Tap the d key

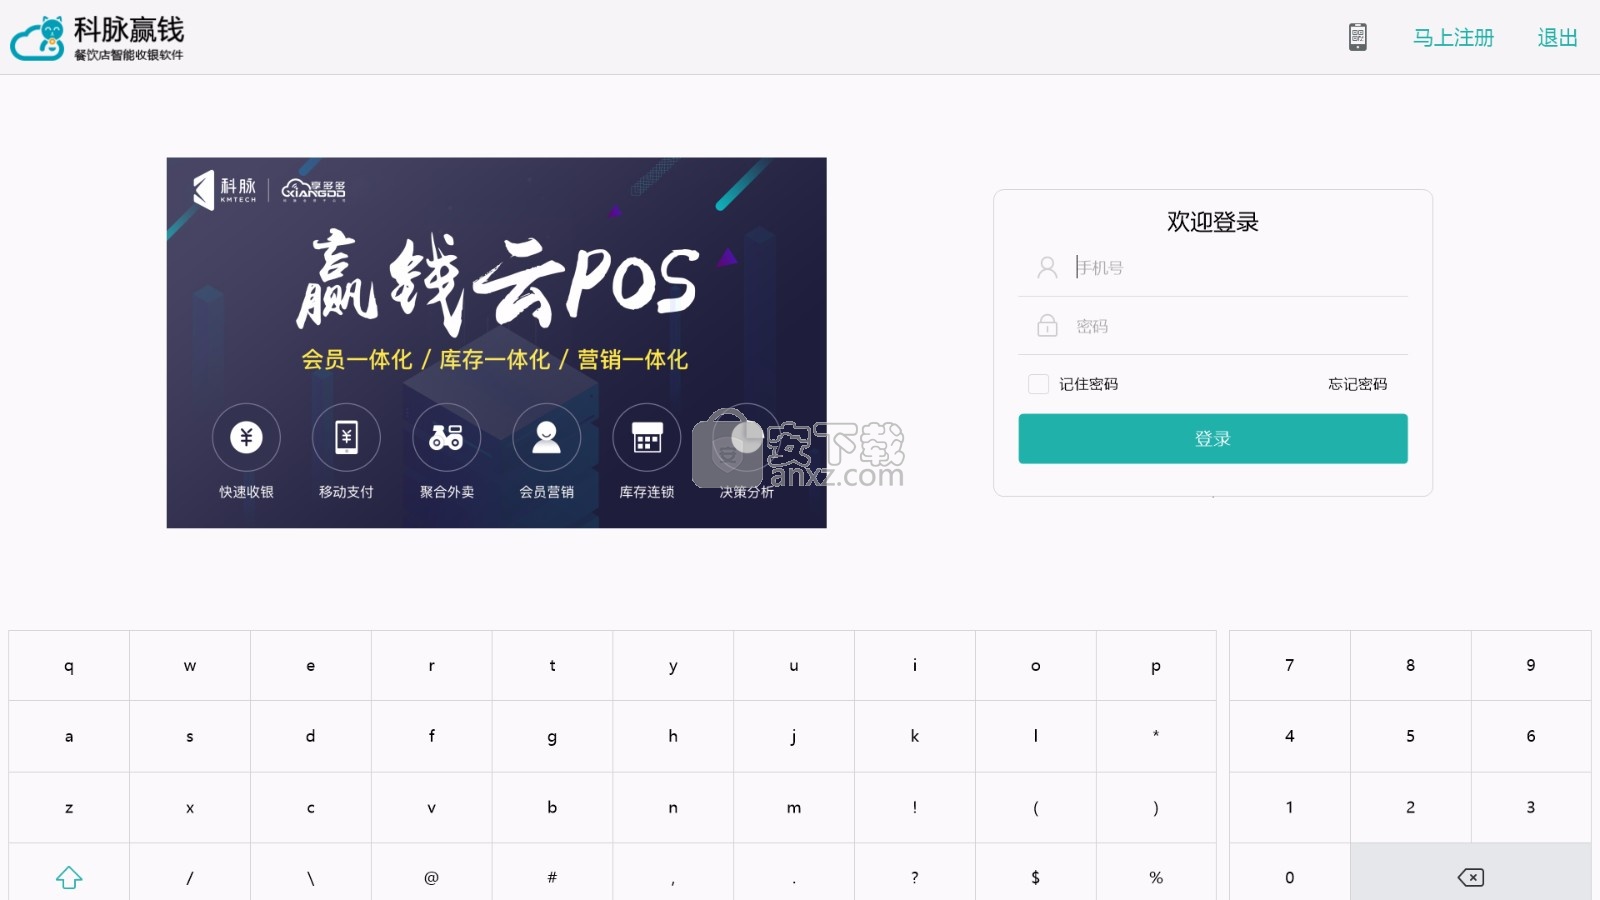tap(311, 736)
